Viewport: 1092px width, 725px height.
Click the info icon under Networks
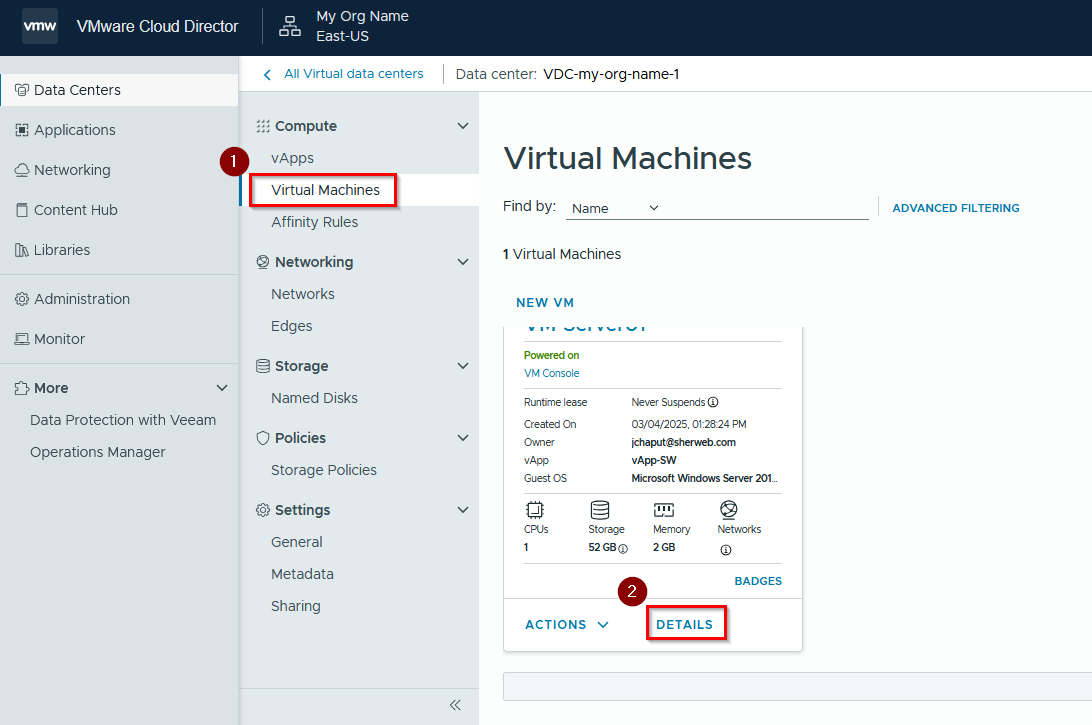pos(726,550)
